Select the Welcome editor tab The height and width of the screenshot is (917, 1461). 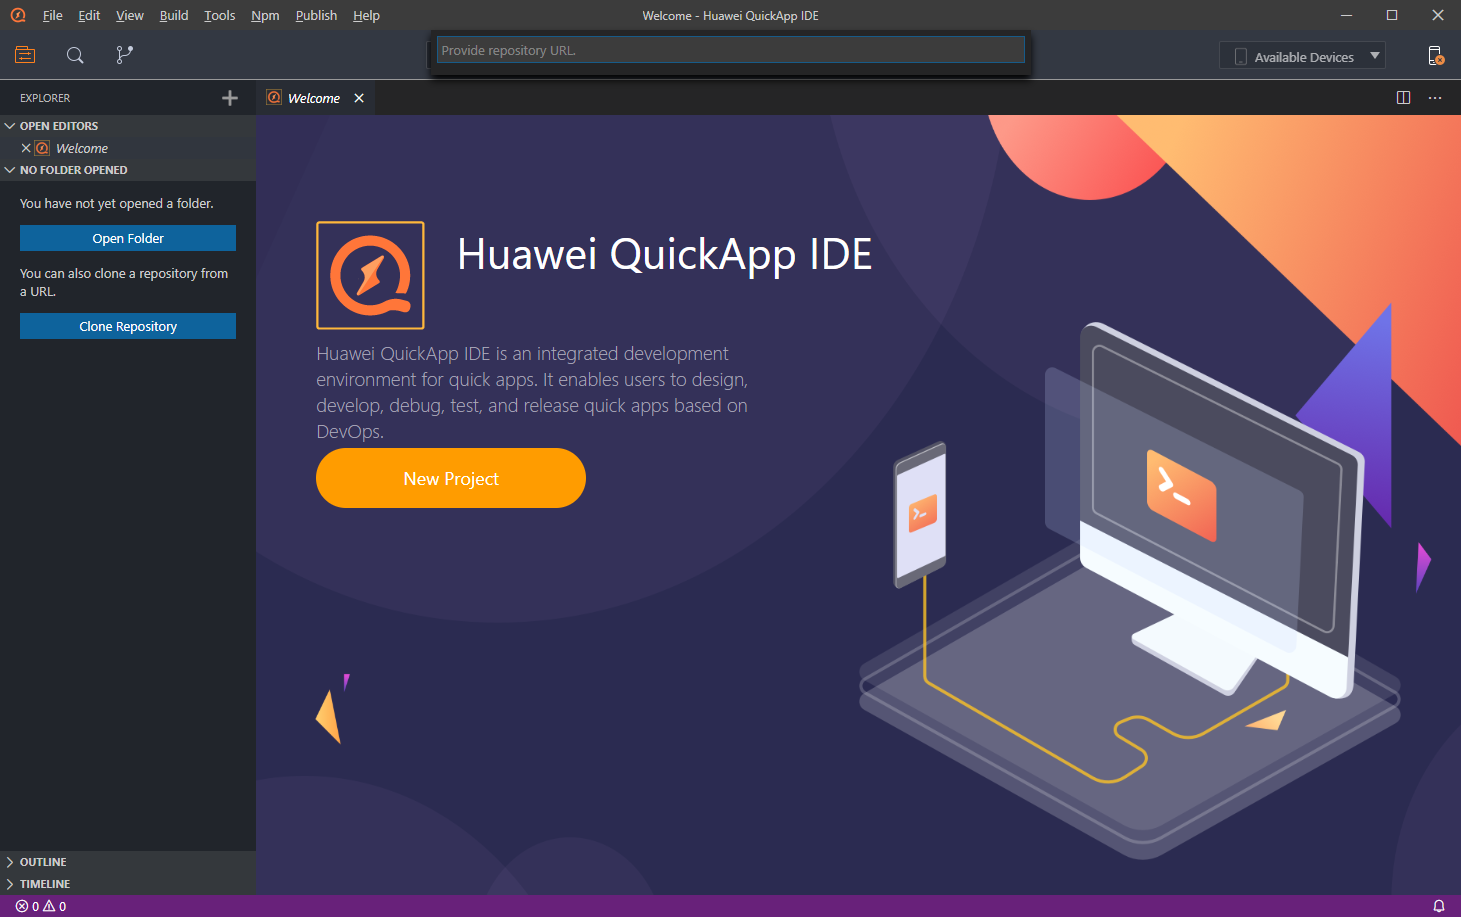pos(314,98)
